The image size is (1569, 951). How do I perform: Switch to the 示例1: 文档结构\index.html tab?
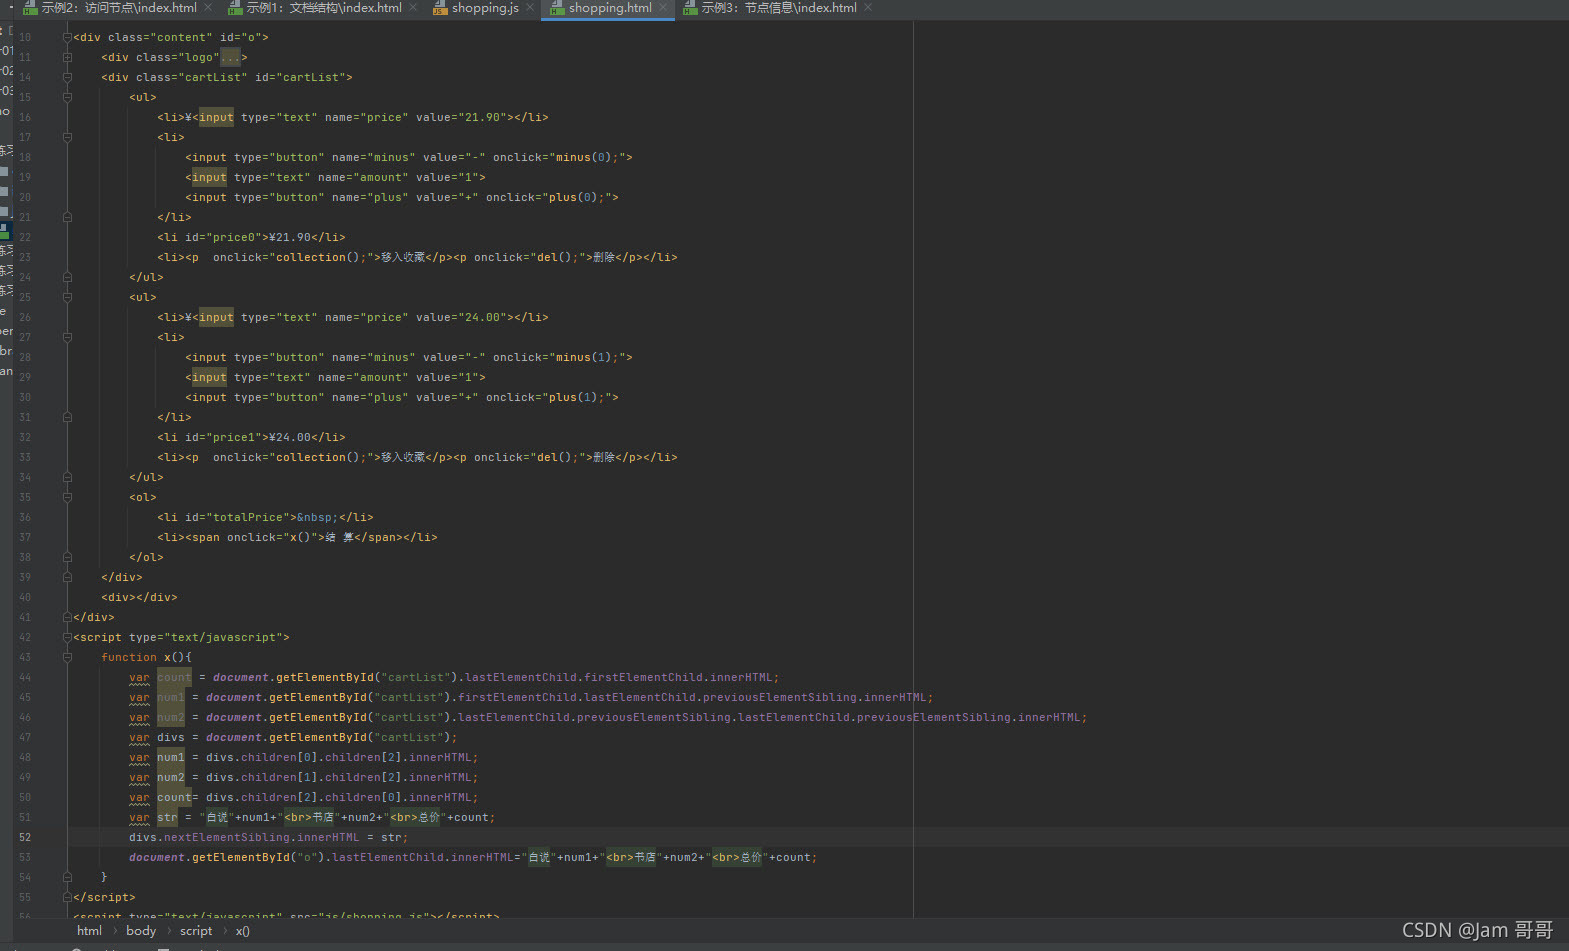324,8
